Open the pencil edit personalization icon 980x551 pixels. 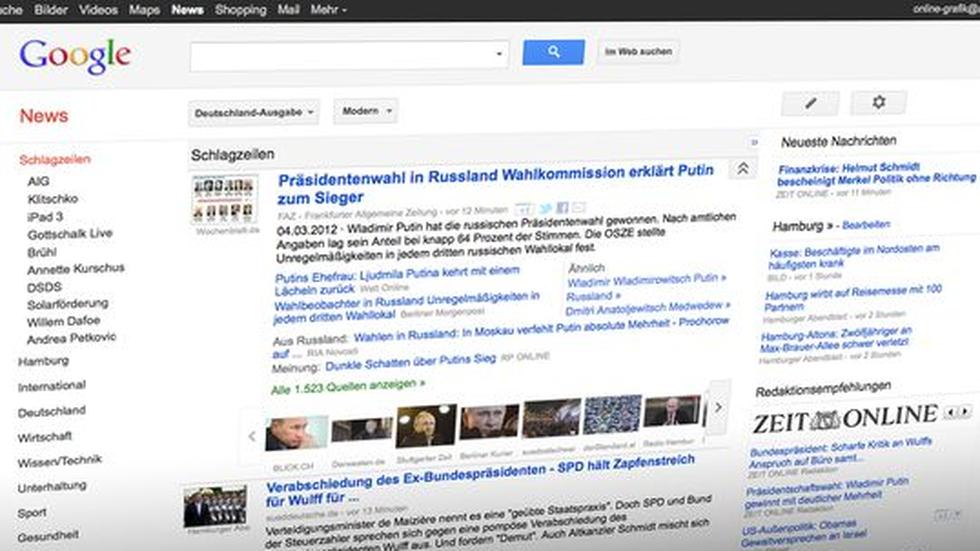coord(810,103)
